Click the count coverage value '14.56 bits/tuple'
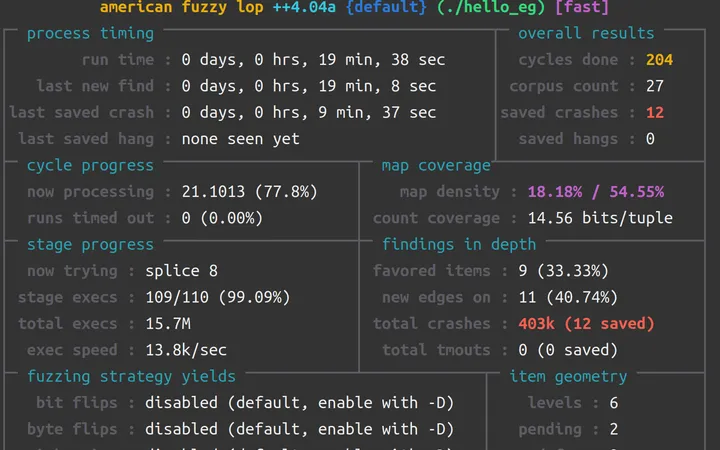The height and width of the screenshot is (450, 720). (600, 218)
